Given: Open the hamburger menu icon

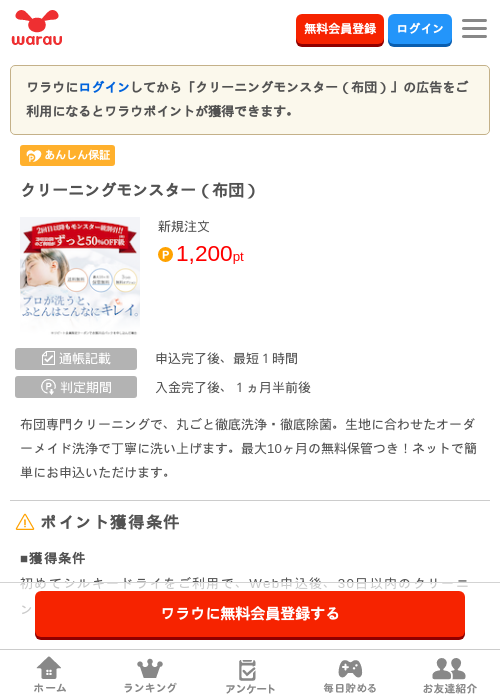Looking at the screenshot, I should coord(474,29).
